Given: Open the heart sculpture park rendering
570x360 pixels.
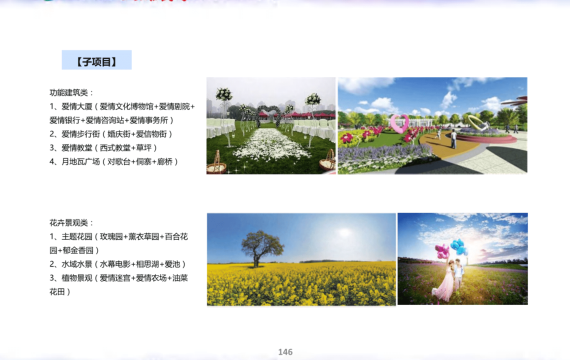Looking at the screenshot, I should (433, 125).
